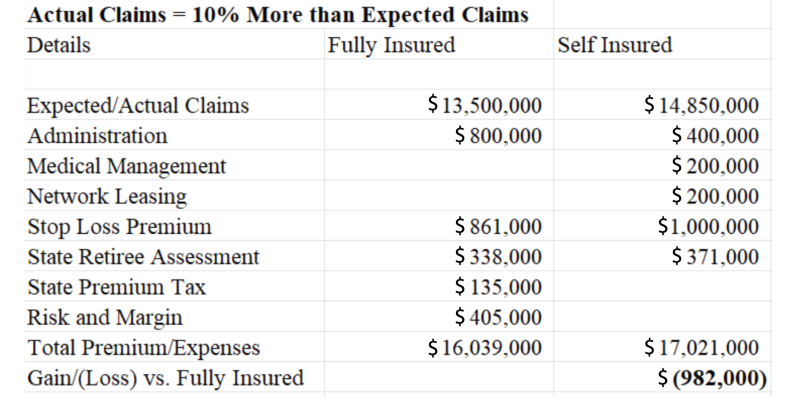Select the 'Self Insured' column header
Viewport: 800px width, 400px height.
(x=614, y=45)
